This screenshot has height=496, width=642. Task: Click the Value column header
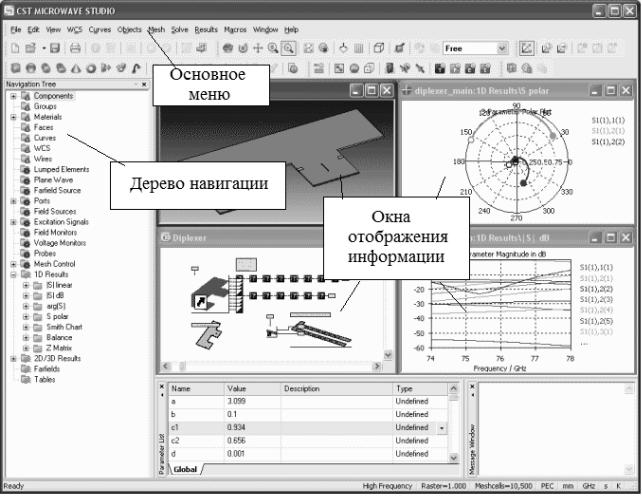253,389
